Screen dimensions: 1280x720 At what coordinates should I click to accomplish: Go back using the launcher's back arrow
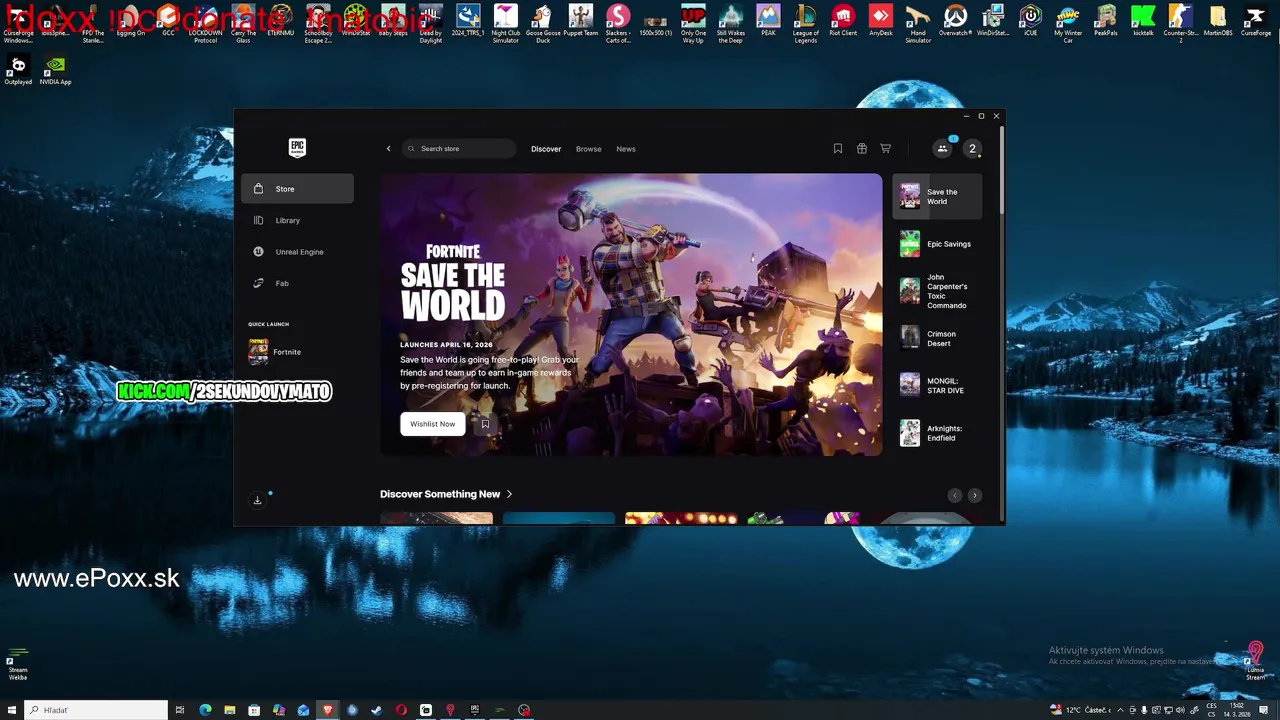(389, 149)
